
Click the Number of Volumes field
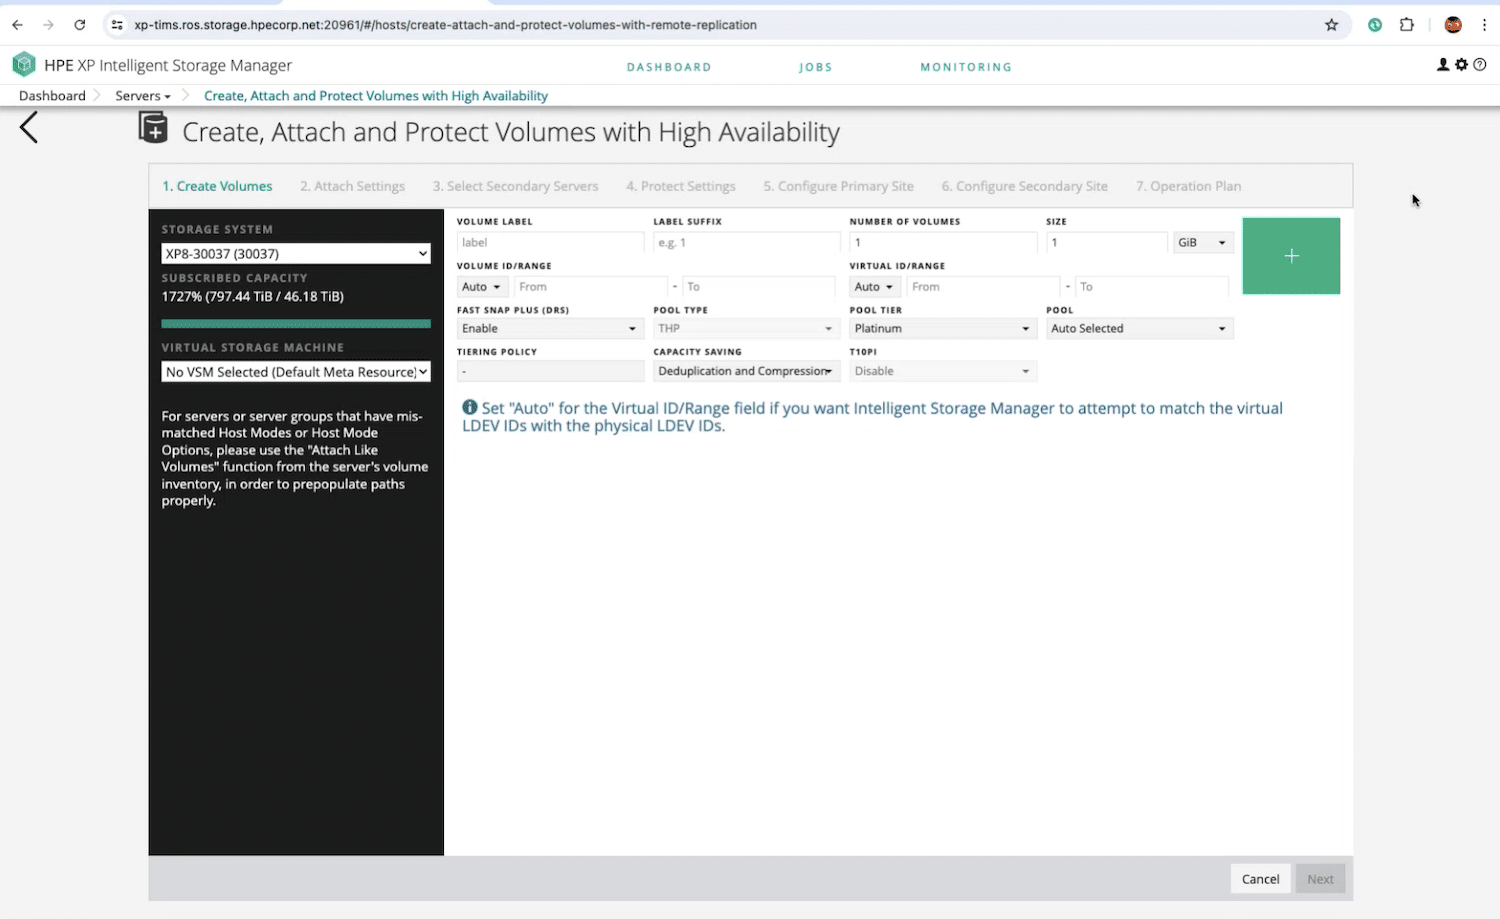click(943, 242)
